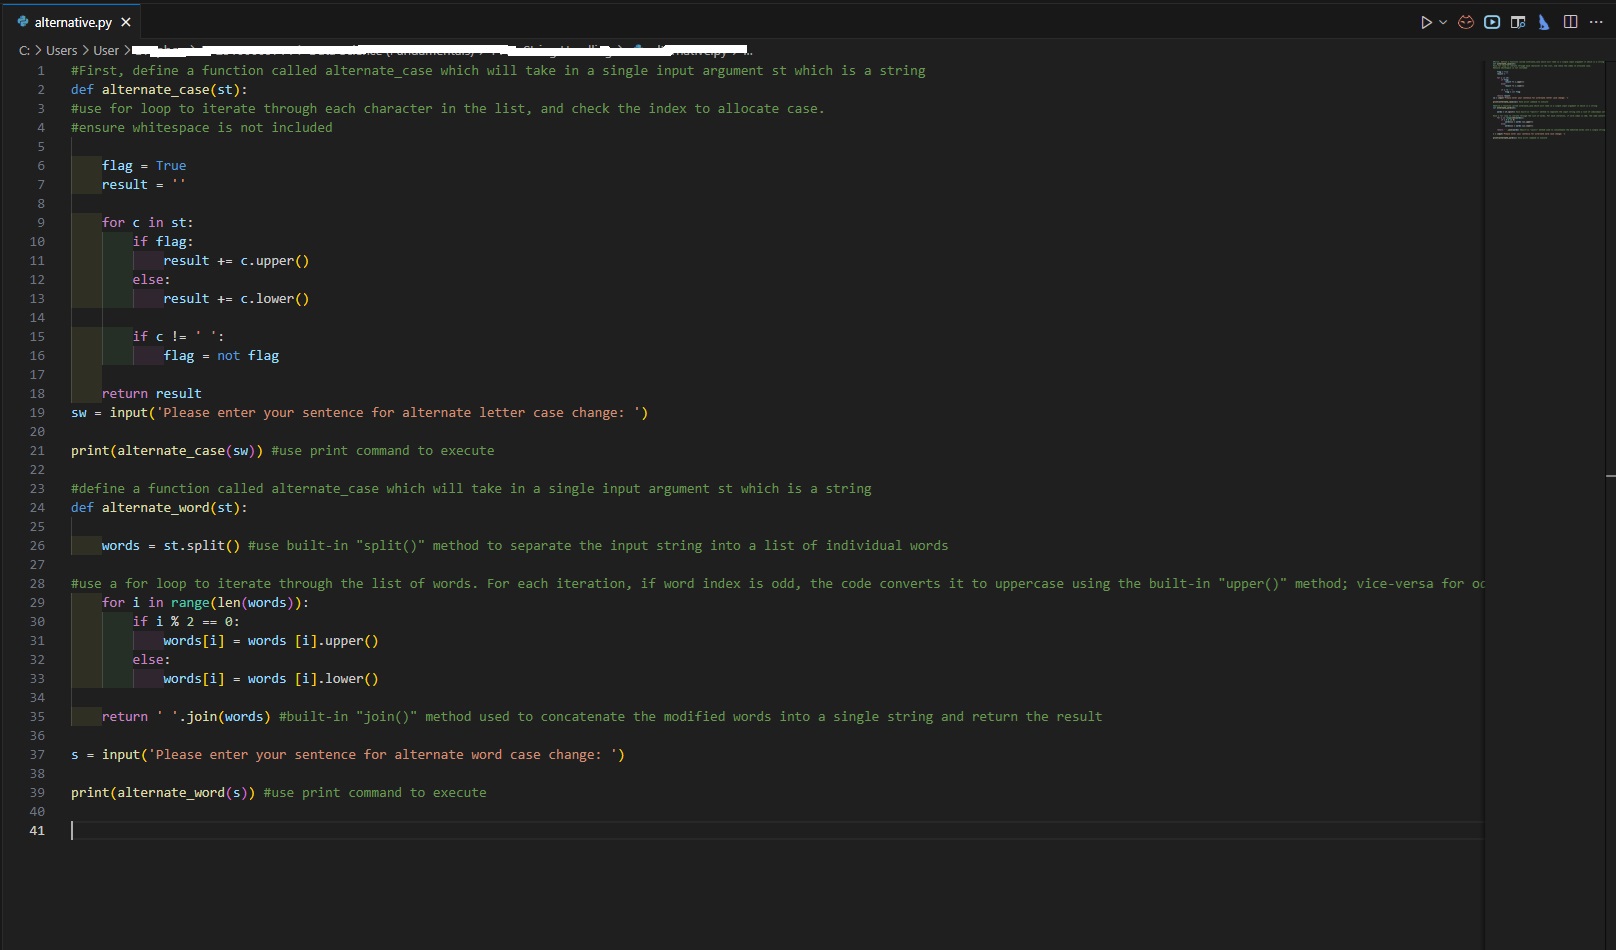The height and width of the screenshot is (950, 1616).
Task: Click the cat face extension icon
Action: 1464,20
